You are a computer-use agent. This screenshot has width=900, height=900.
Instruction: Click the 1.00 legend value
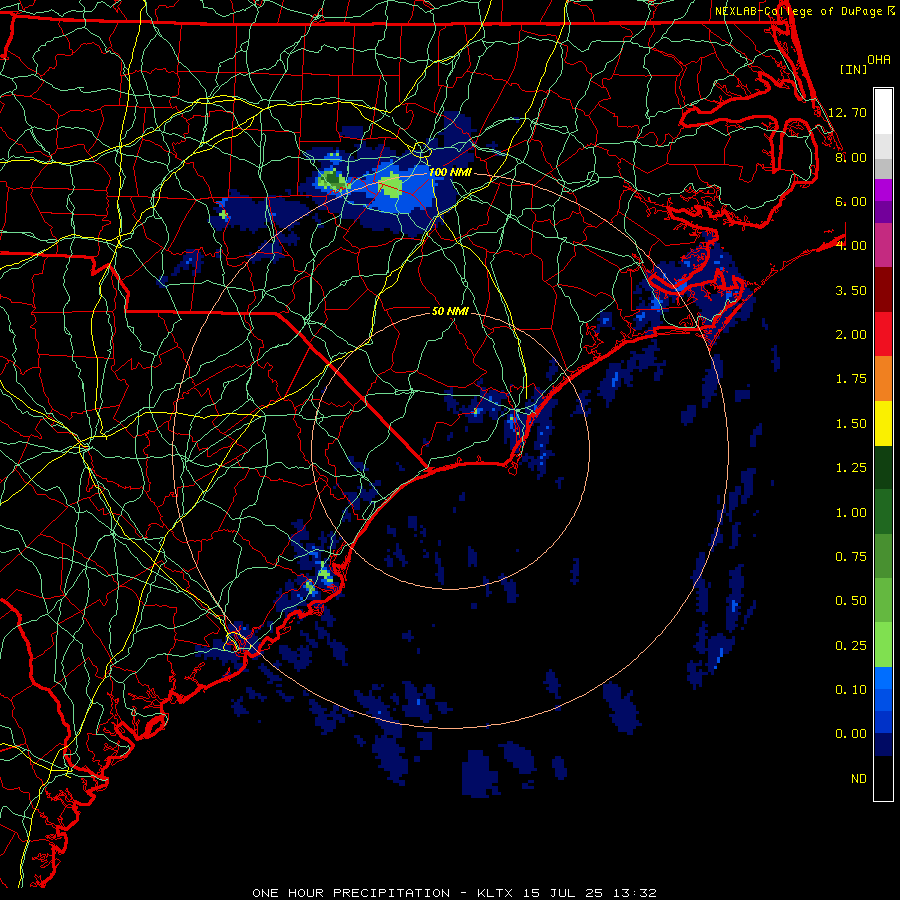[851, 513]
